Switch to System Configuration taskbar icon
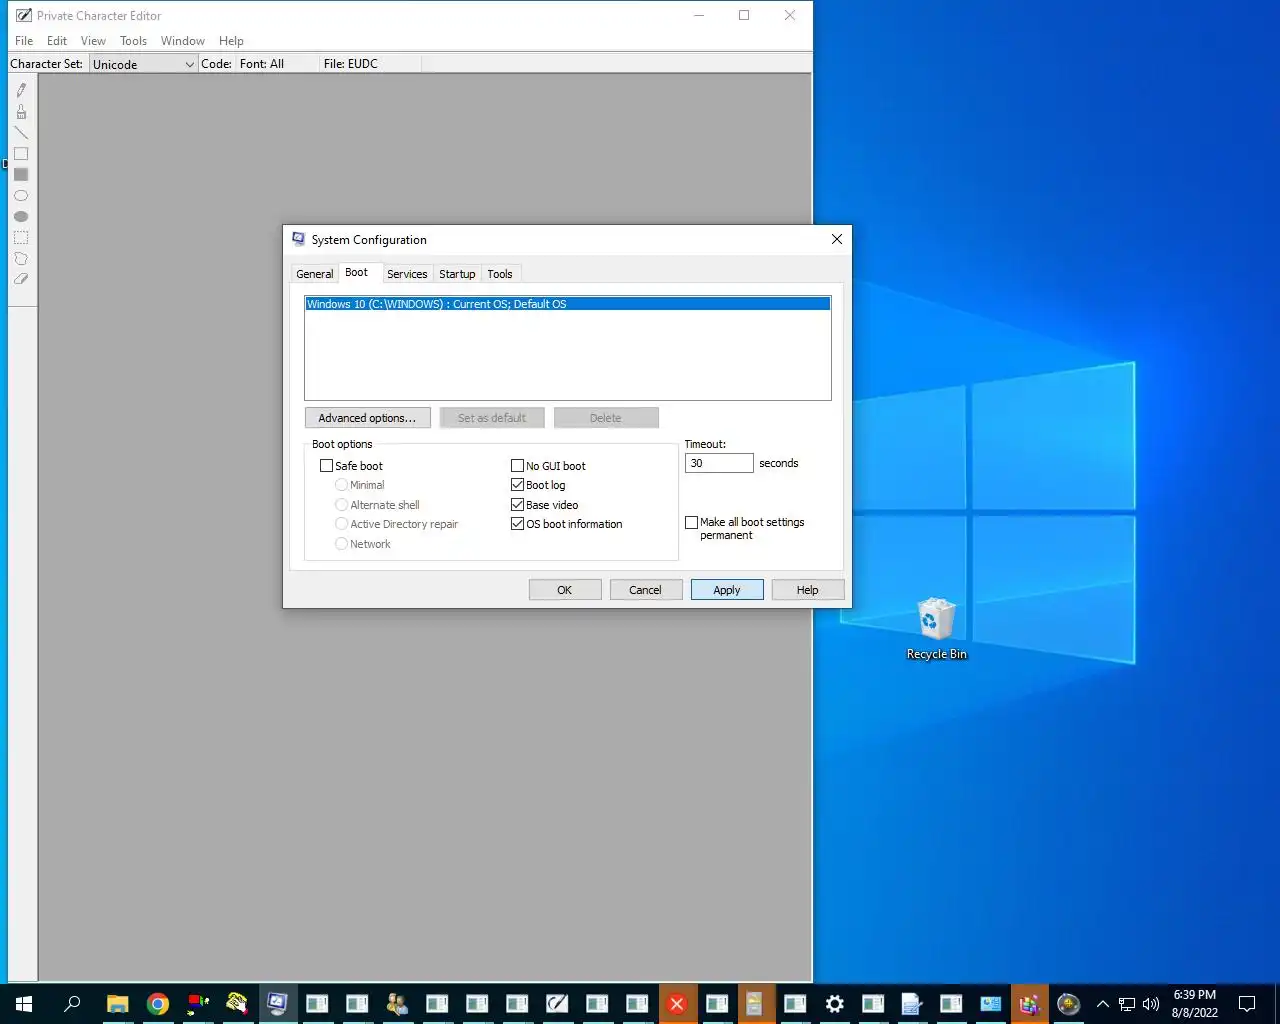 coord(277,1004)
